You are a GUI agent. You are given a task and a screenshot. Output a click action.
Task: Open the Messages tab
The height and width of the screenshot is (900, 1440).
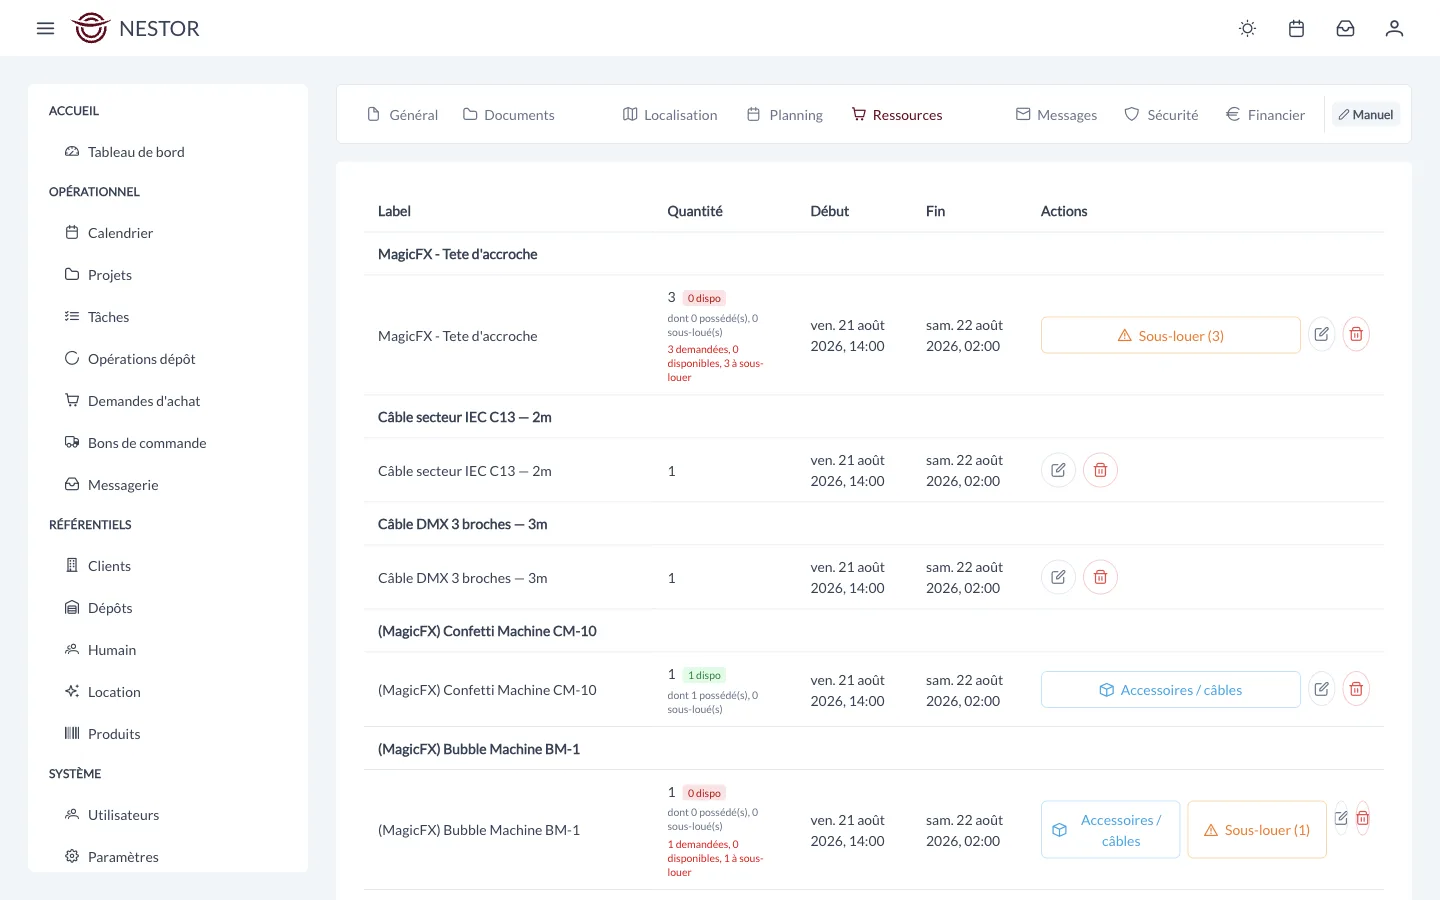1057,115
